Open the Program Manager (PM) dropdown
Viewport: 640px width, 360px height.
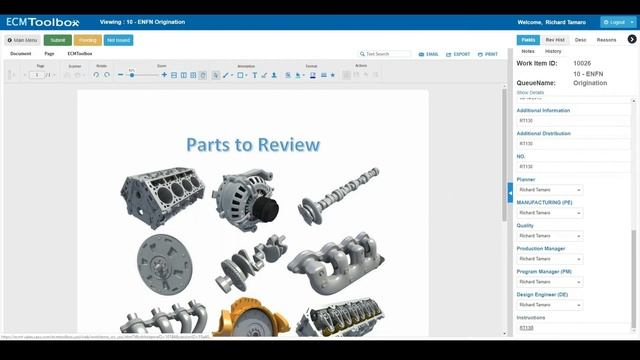[x=549, y=282]
